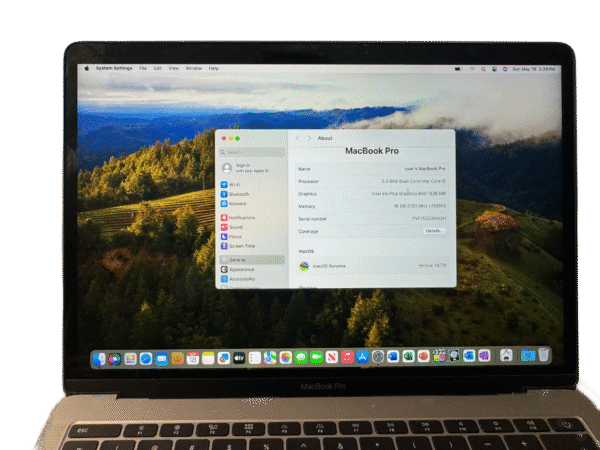Go back using the left chevron

point(298,138)
